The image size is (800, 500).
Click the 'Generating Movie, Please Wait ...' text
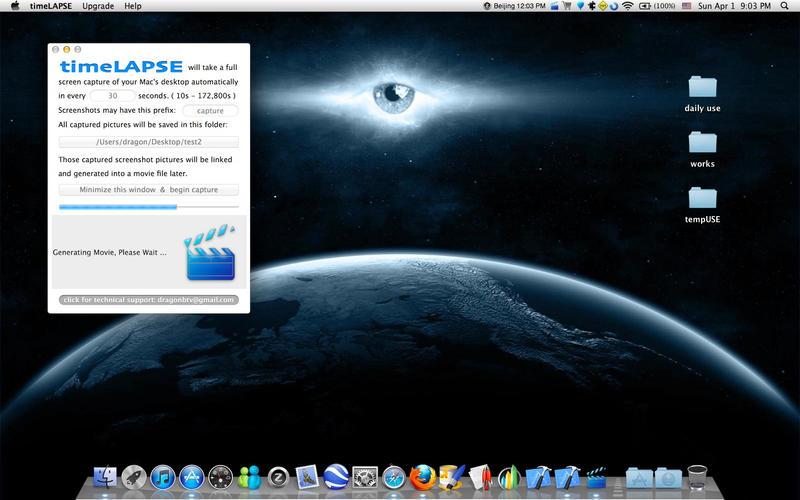click(110, 252)
